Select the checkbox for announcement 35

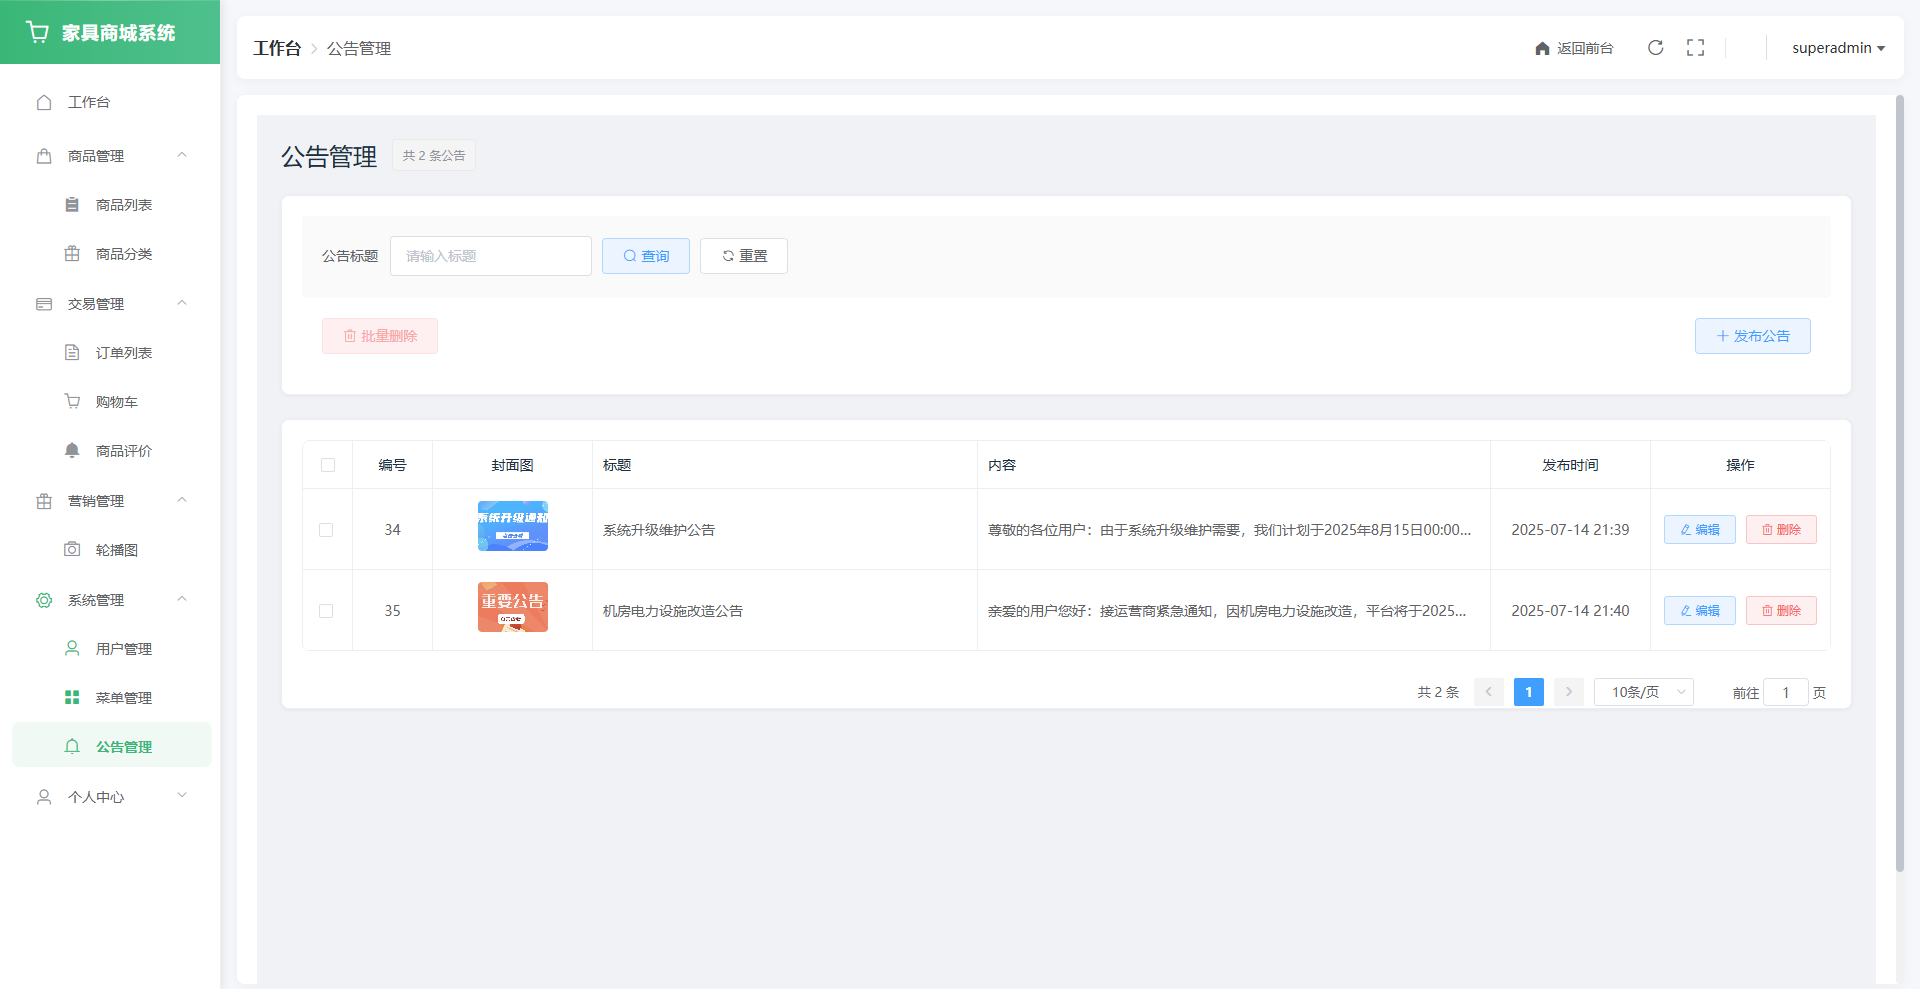click(x=326, y=611)
